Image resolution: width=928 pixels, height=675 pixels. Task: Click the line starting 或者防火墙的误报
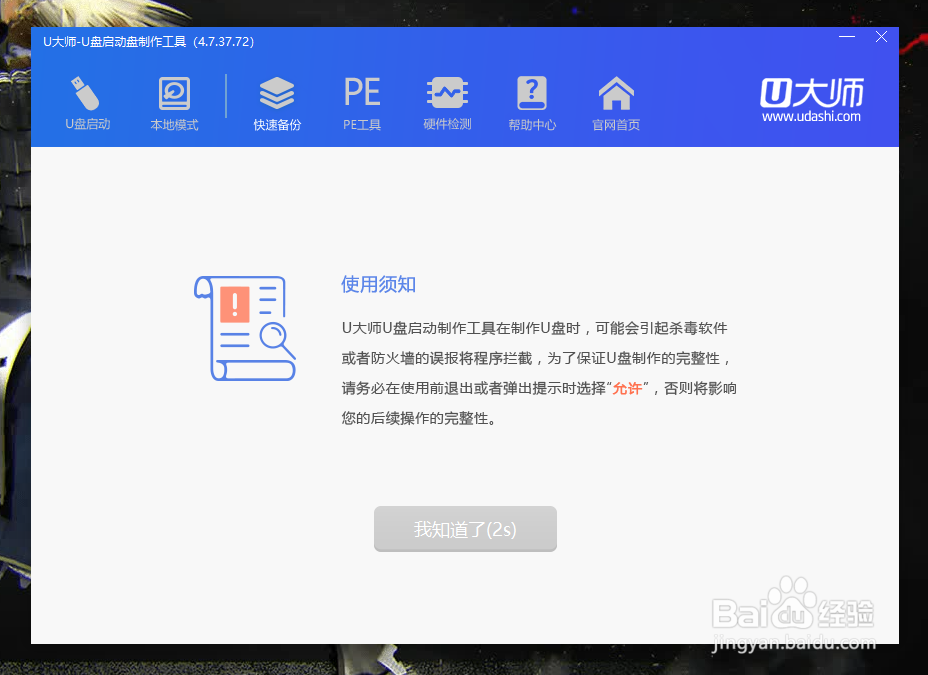(x=536, y=359)
